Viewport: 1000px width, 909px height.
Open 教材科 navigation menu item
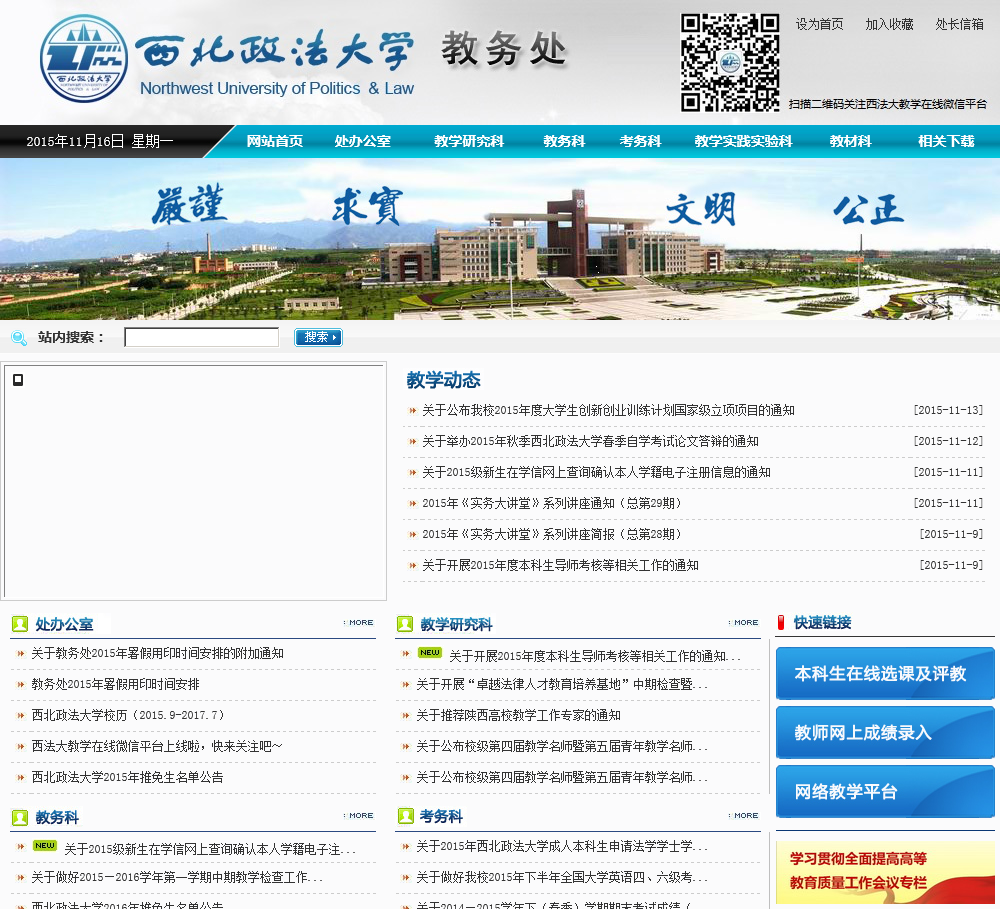click(850, 142)
